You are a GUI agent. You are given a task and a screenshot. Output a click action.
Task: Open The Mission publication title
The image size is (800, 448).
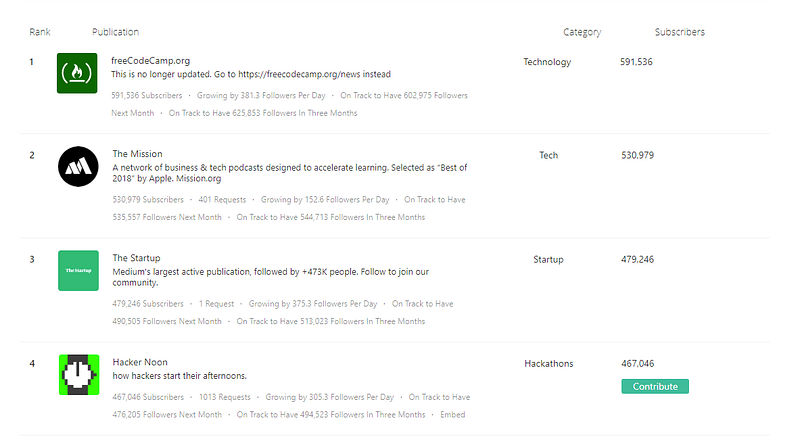[x=137, y=154]
